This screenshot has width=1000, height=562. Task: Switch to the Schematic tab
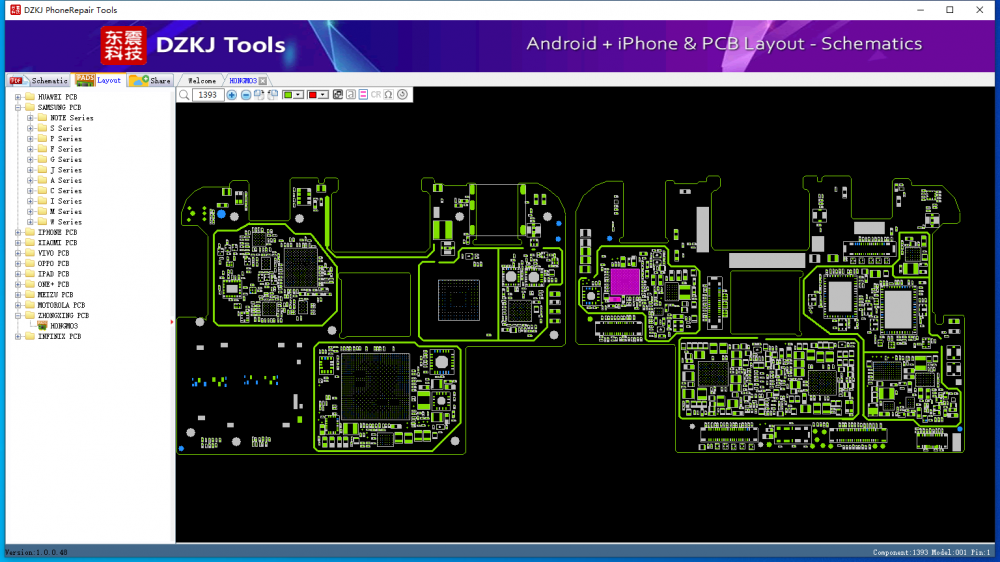39,80
